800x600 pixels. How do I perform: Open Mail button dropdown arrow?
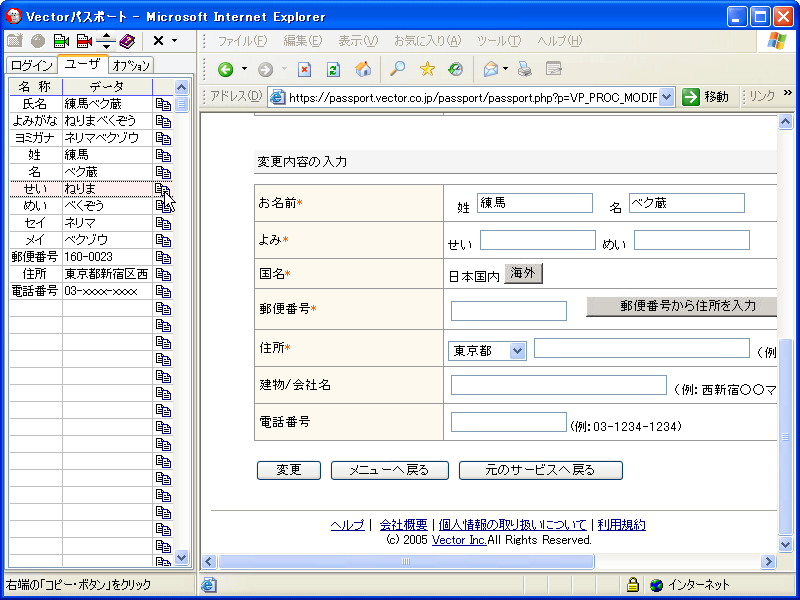tap(506, 69)
